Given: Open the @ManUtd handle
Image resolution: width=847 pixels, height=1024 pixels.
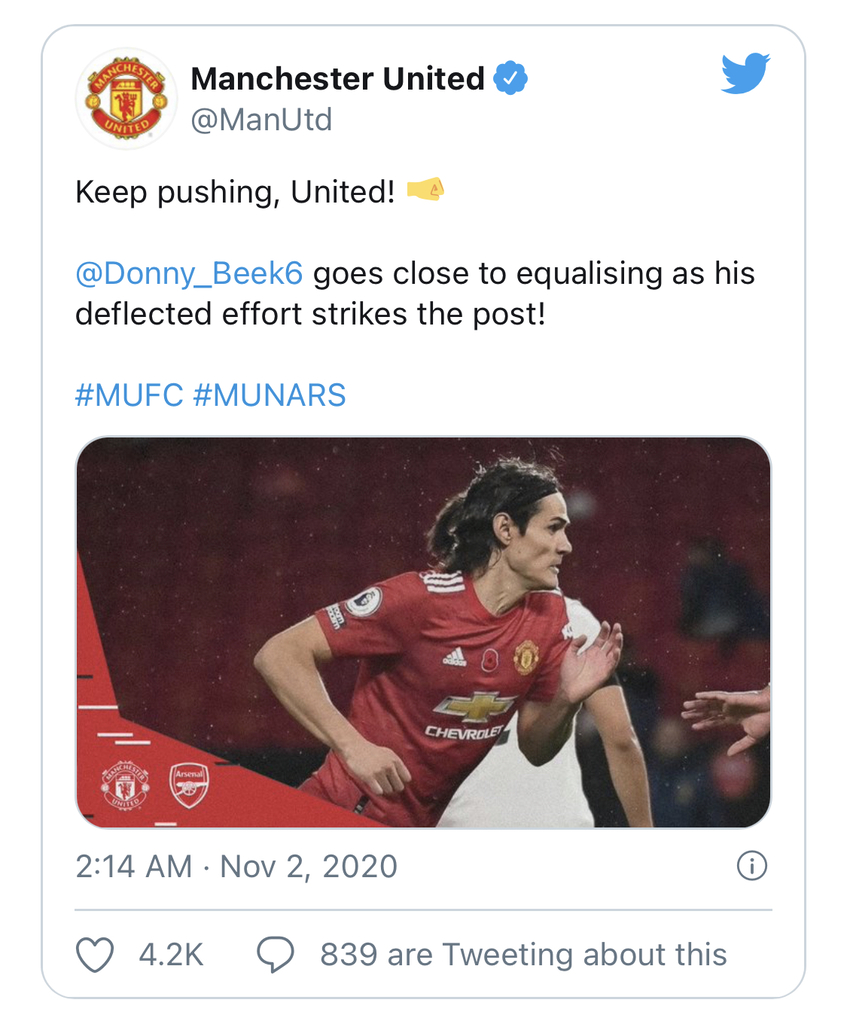Looking at the screenshot, I should click(x=261, y=120).
